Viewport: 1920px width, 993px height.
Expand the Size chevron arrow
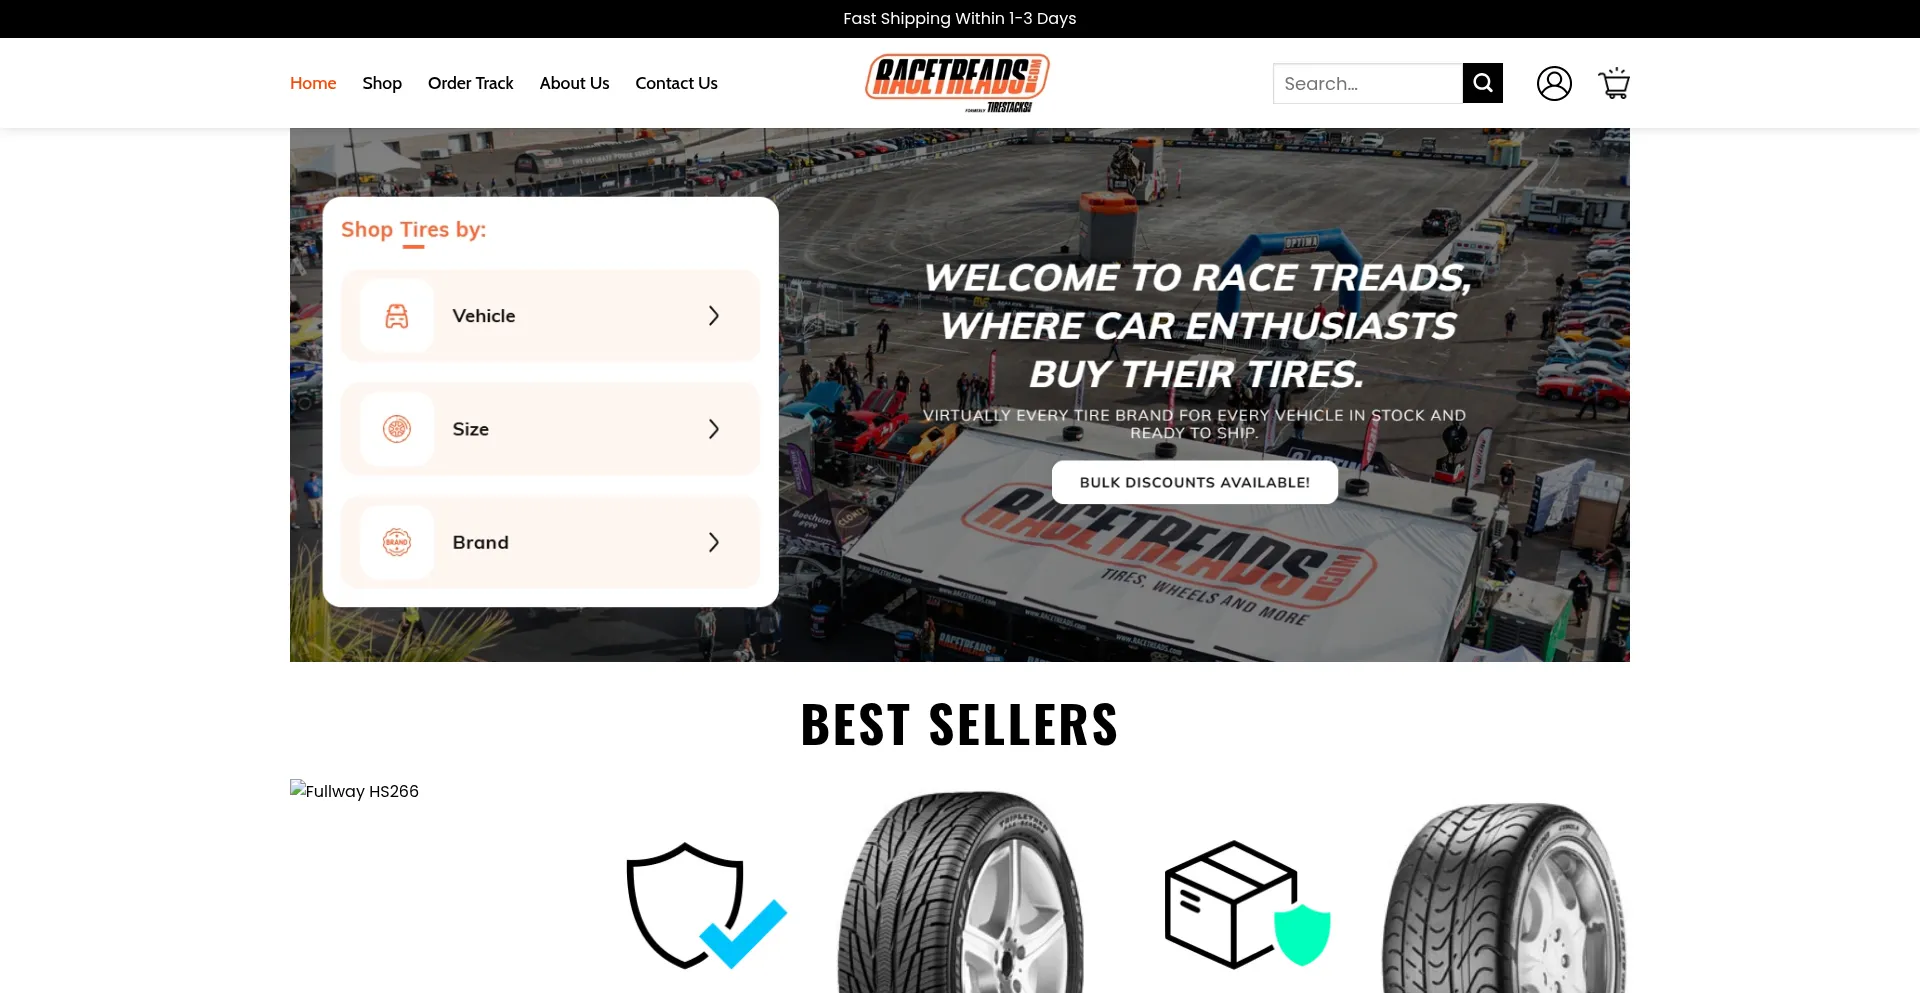(x=714, y=429)
